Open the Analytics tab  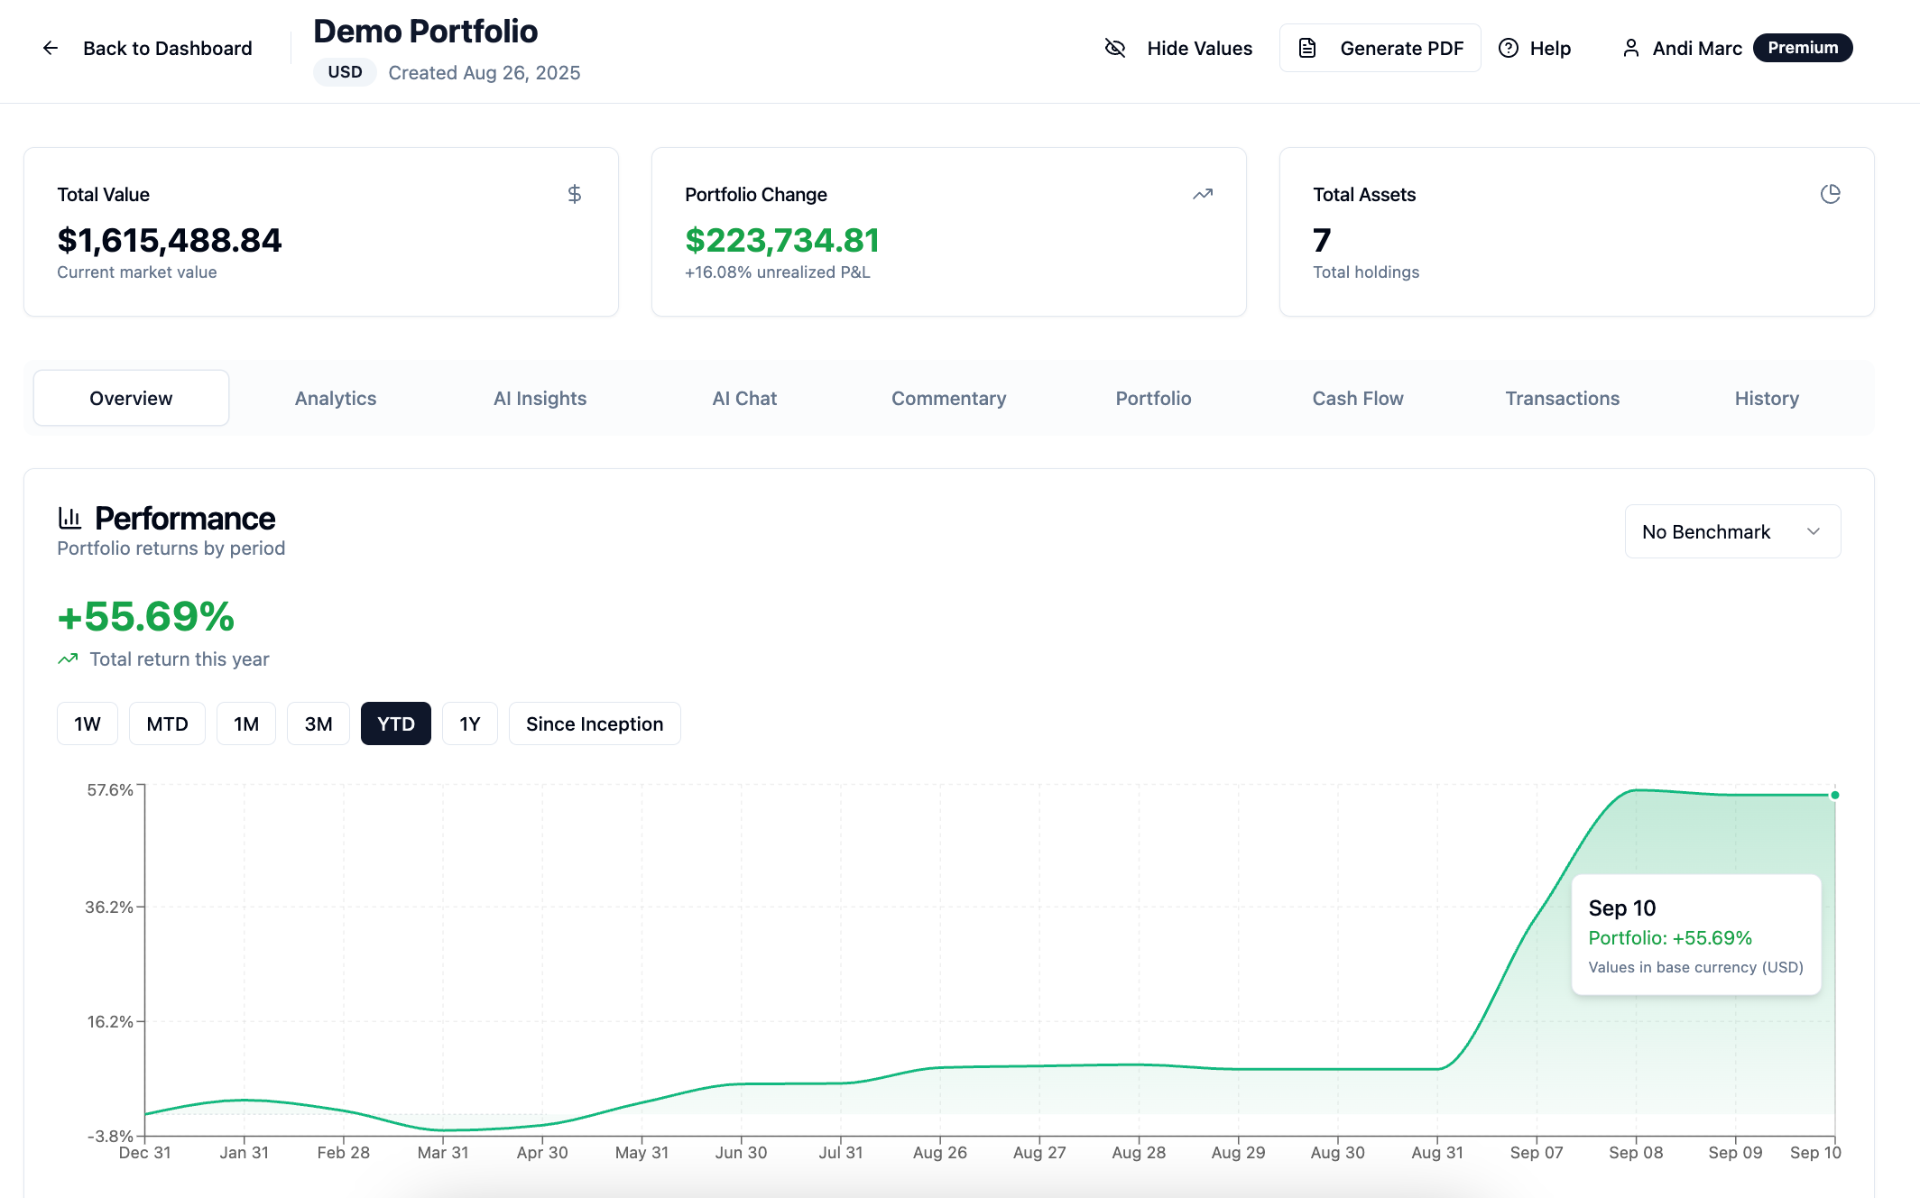pos(335,398)
